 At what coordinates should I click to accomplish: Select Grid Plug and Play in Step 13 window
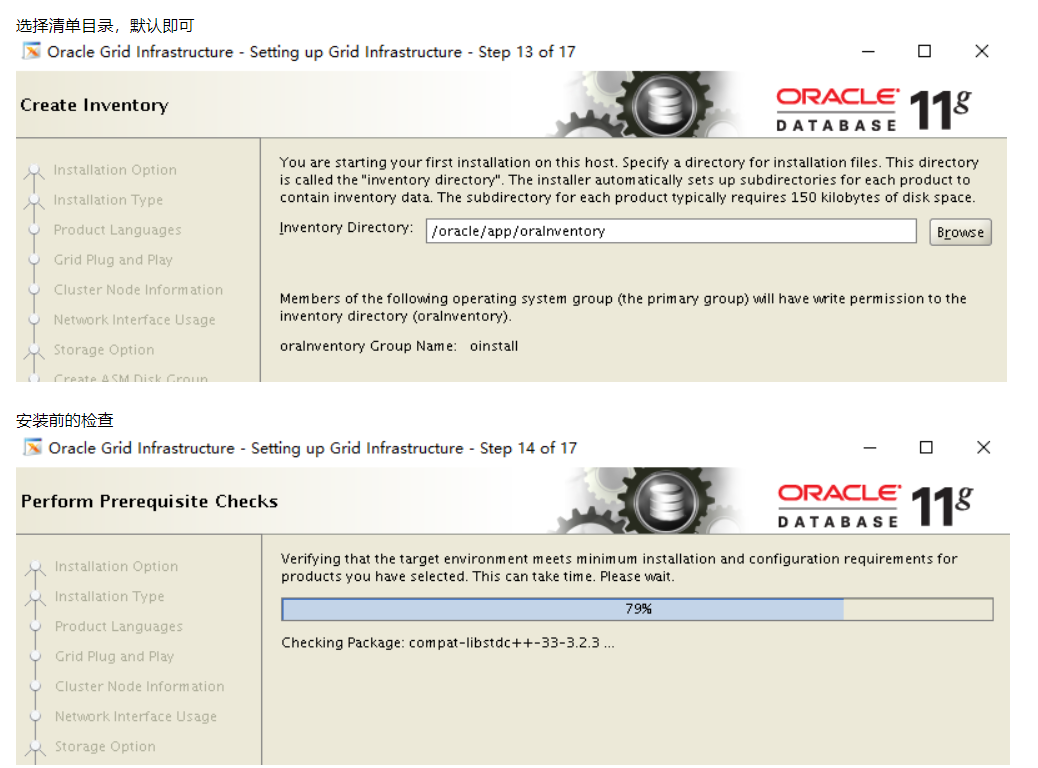pos(113,260)
